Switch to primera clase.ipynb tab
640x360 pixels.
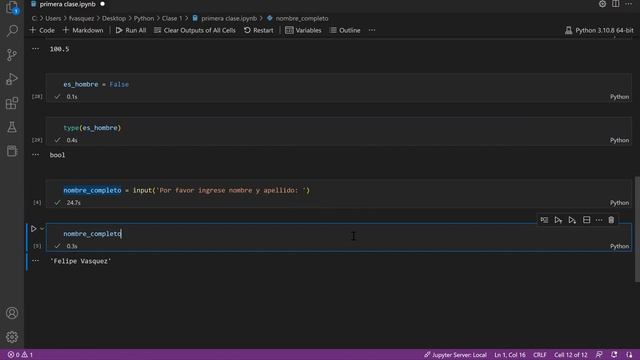pos(68,4)
